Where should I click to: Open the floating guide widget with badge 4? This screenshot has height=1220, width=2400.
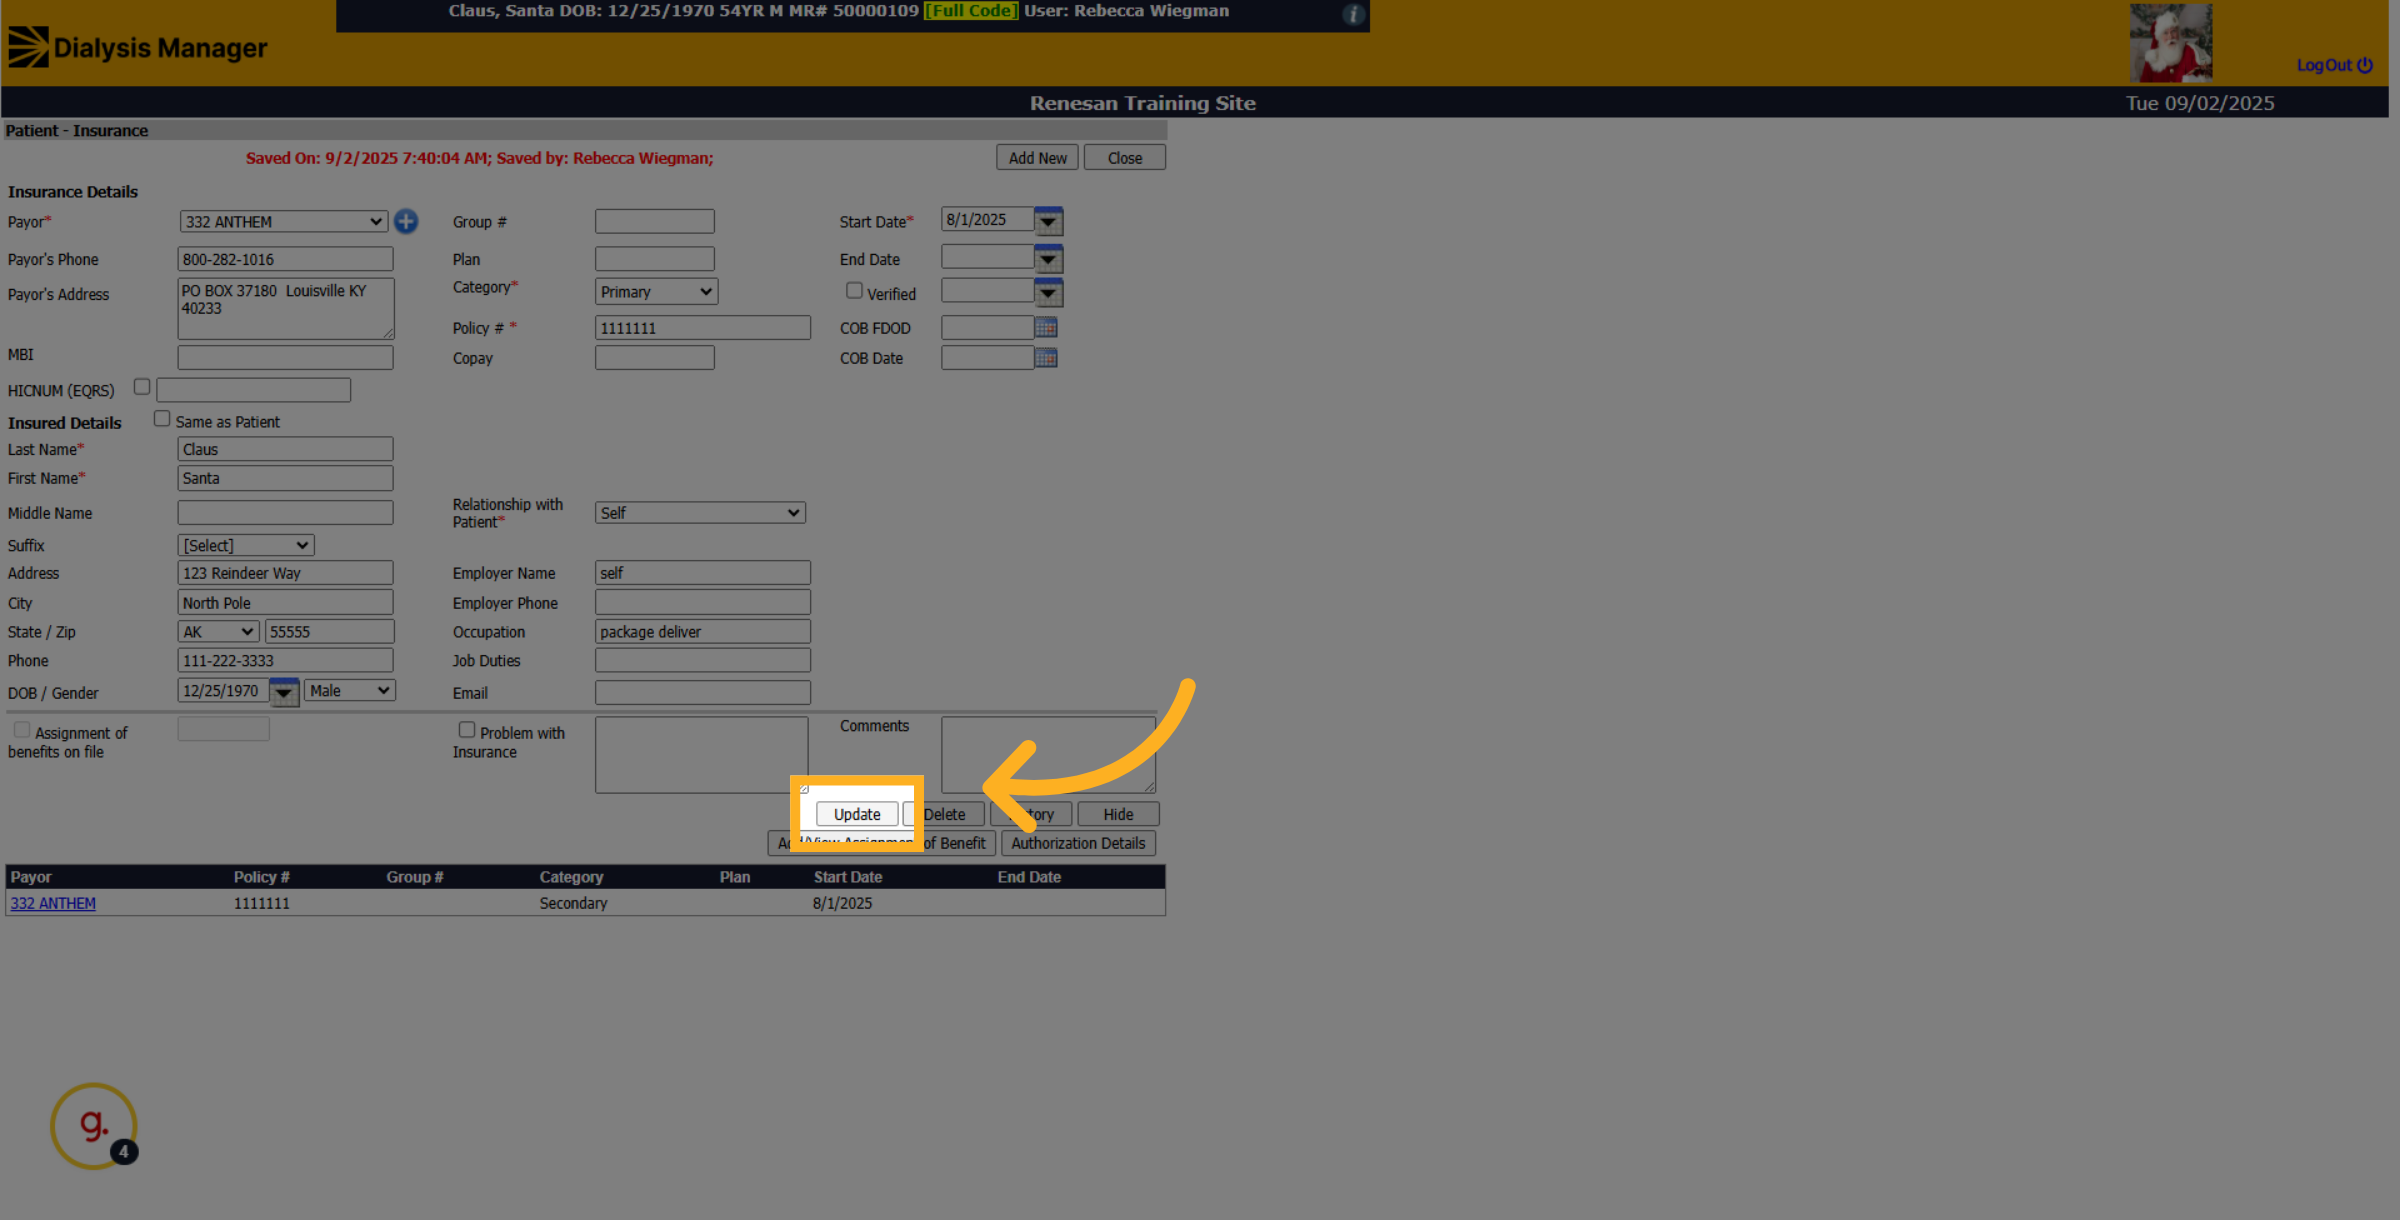point(94,1126)
